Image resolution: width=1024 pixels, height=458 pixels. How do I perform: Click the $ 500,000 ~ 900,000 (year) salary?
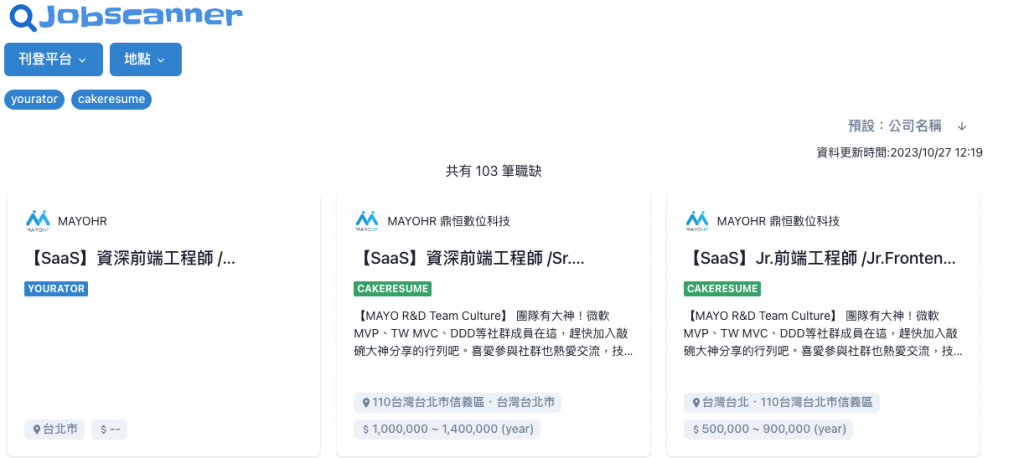[x=768, y=429]
